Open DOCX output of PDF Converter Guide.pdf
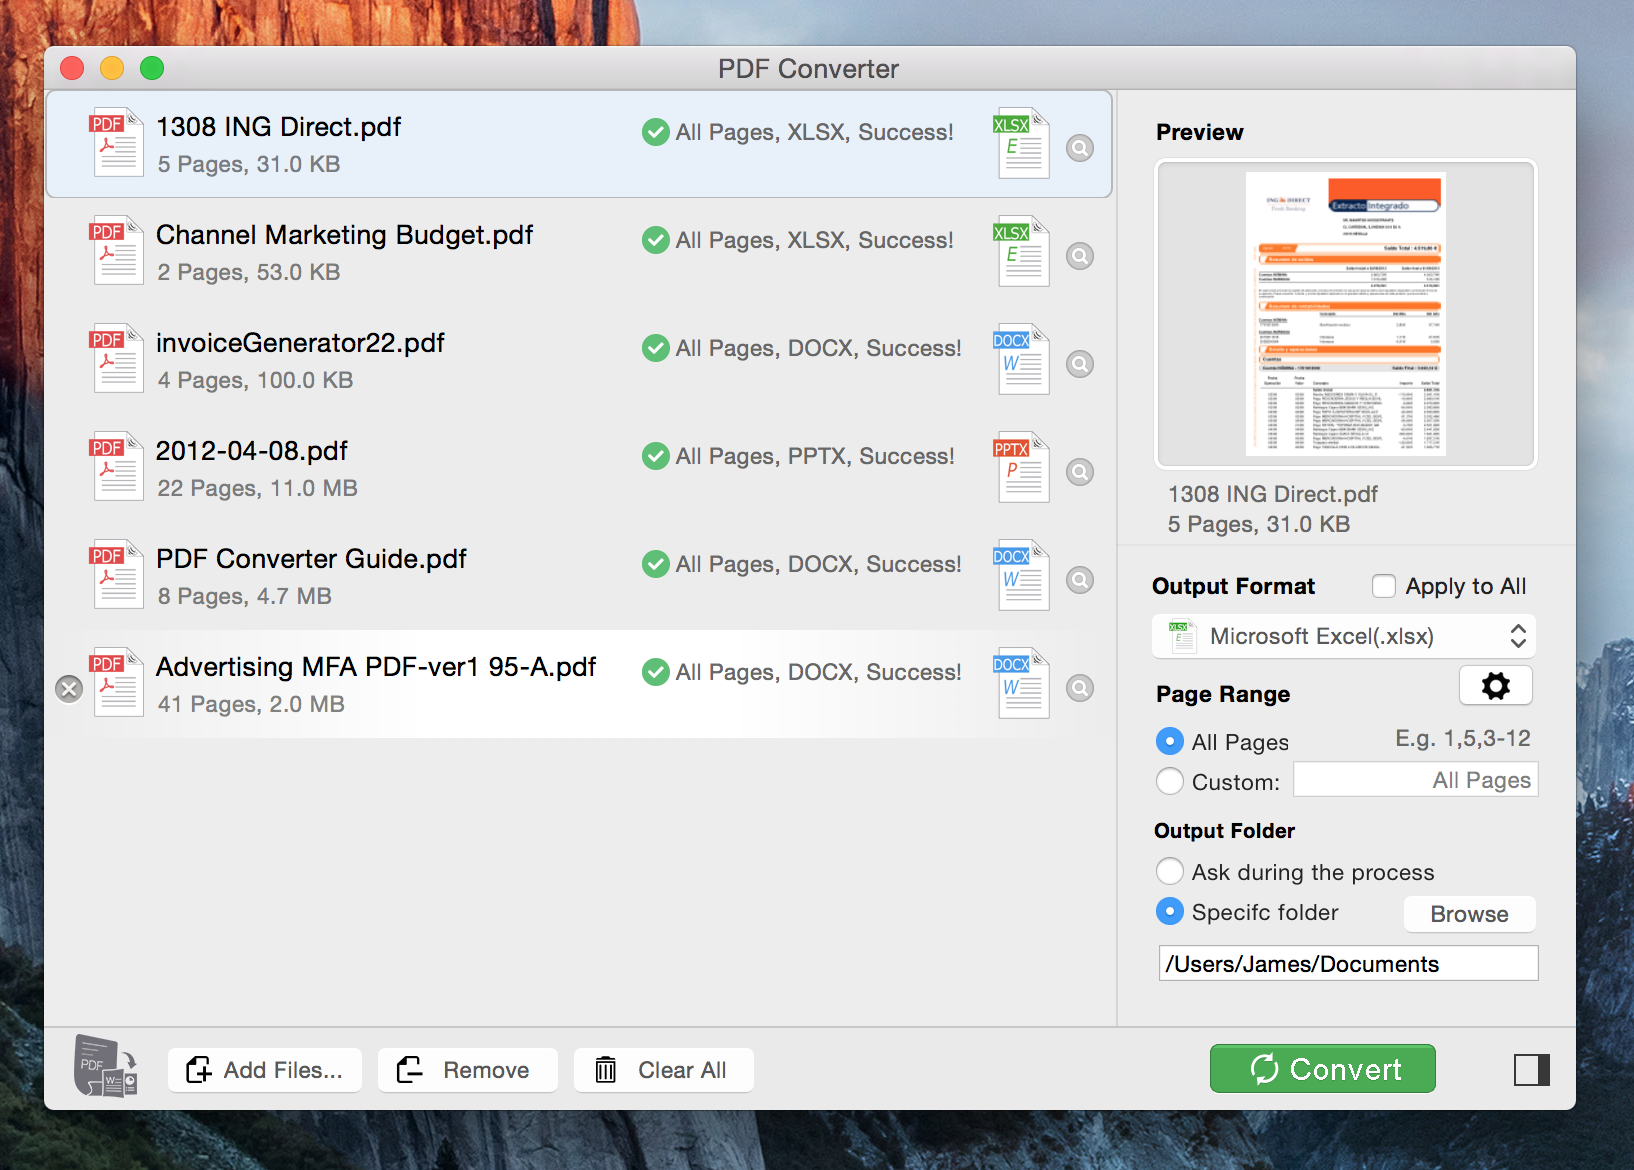 coord(1021,576)
